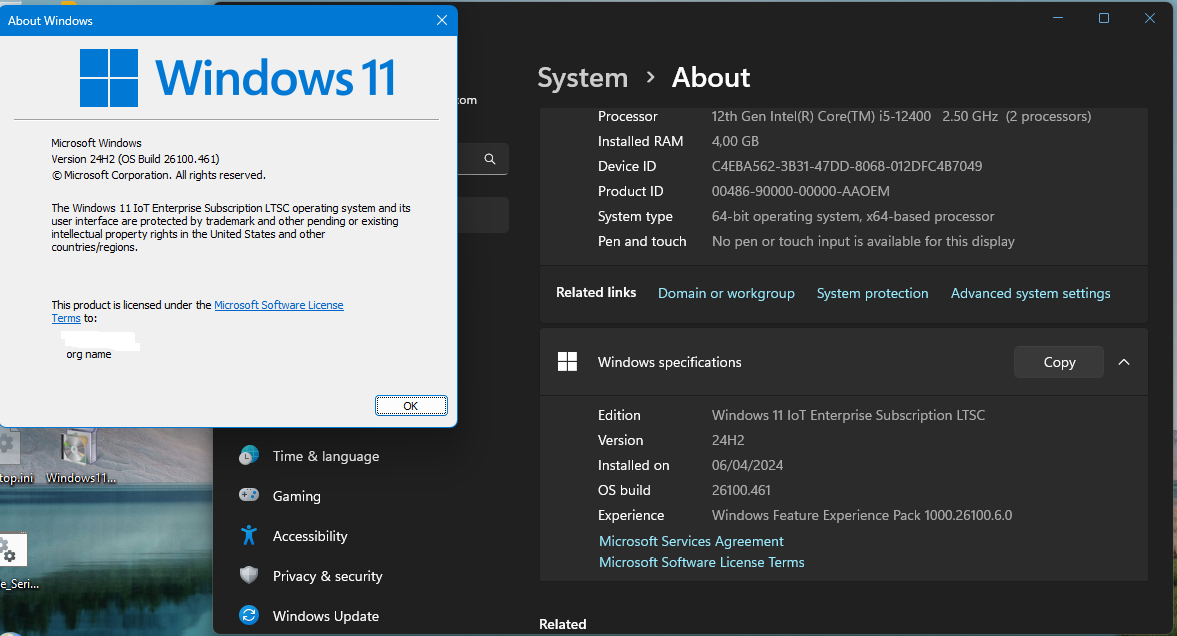The width and height of the screenshot is (1177, 636).
Task: Click the Time & language clock icon
Action: coord(248,456)
